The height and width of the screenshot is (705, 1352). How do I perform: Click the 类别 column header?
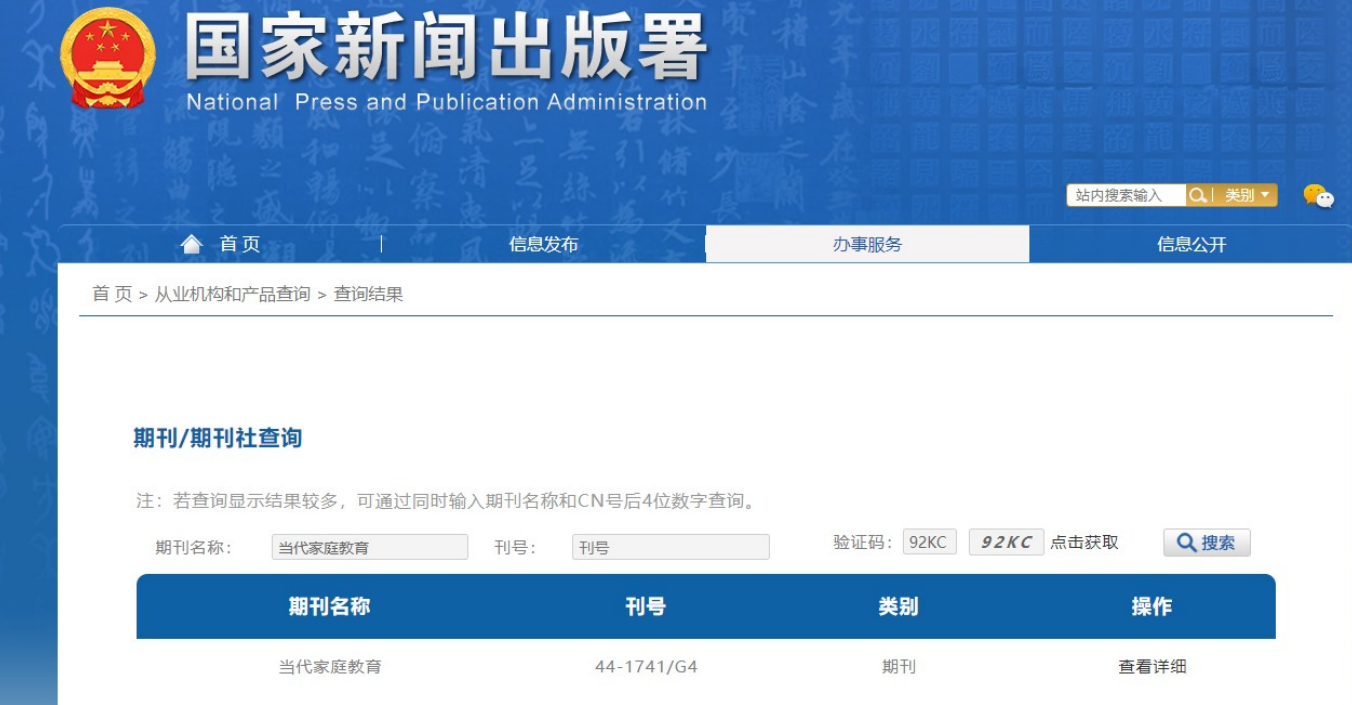pyautogui.click(x=899, y=607)
